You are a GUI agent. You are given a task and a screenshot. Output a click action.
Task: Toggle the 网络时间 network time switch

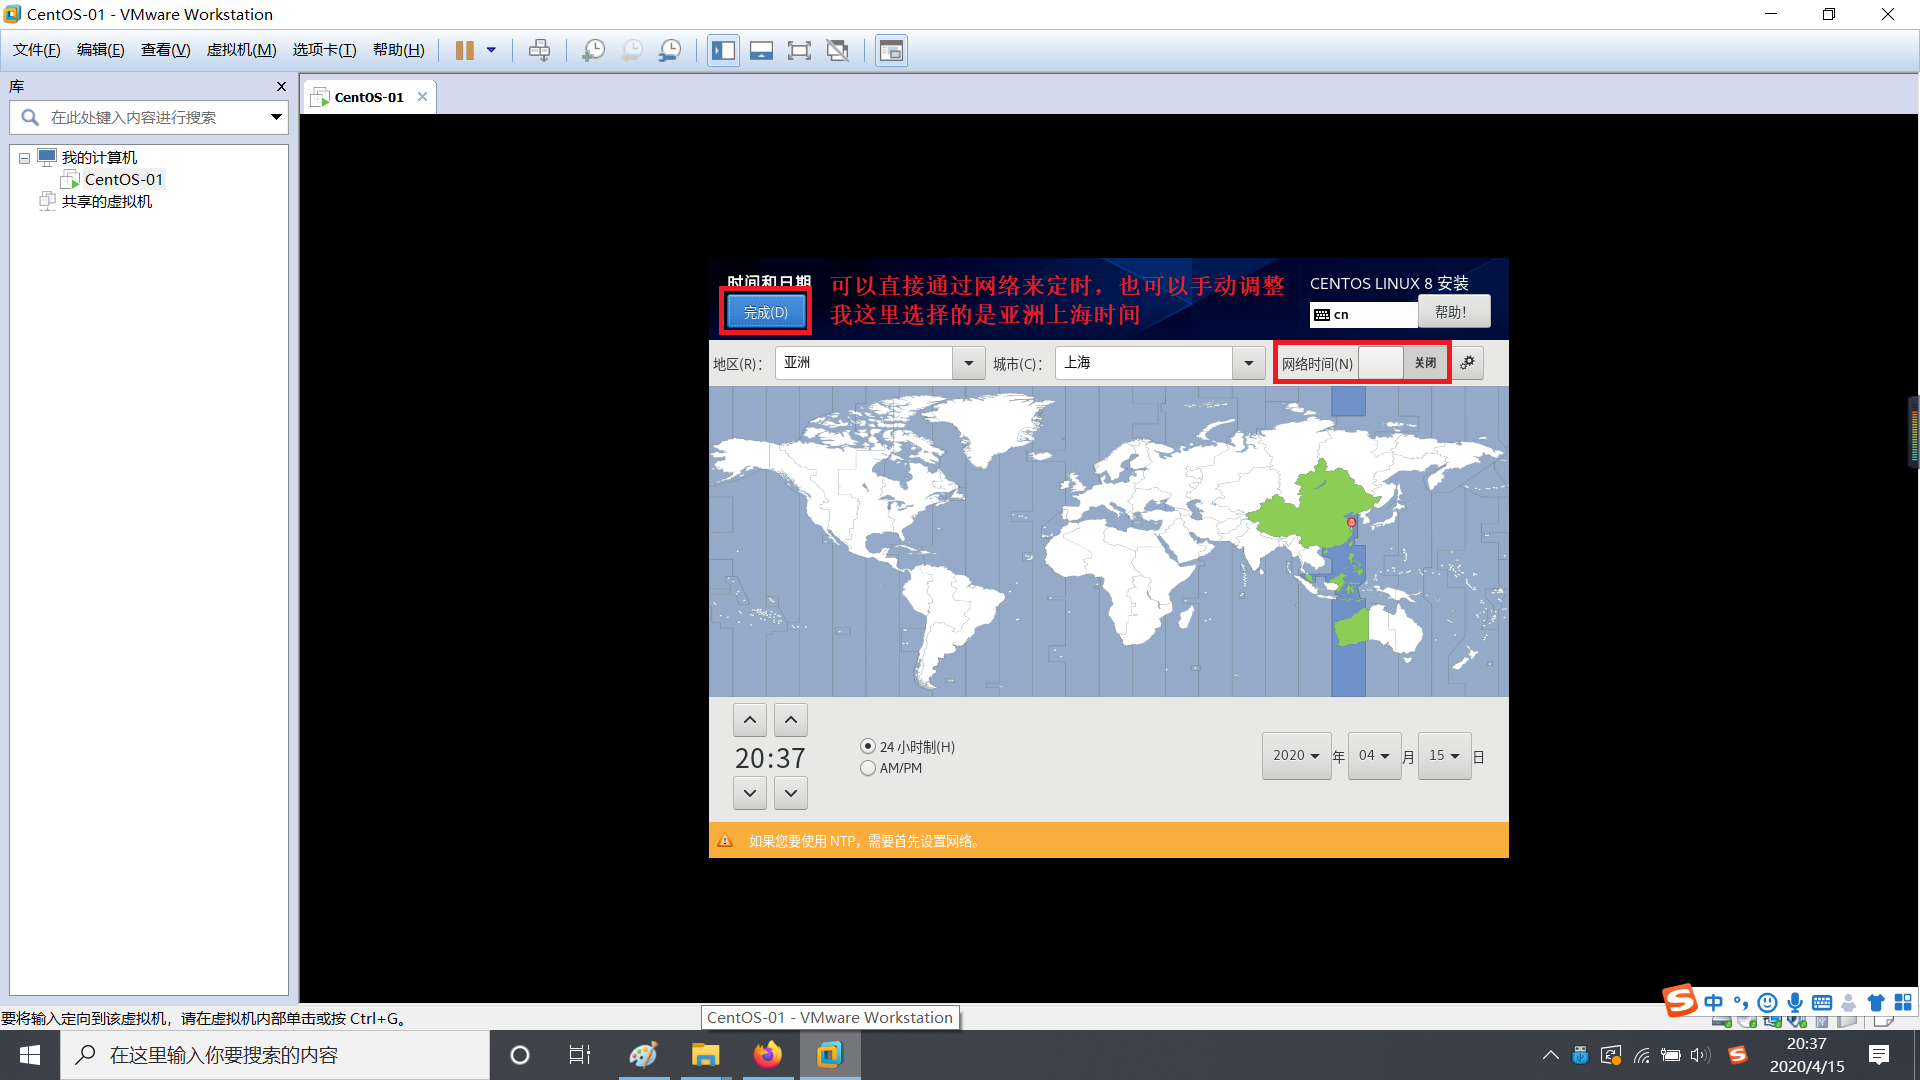(x=1403, y=363)
